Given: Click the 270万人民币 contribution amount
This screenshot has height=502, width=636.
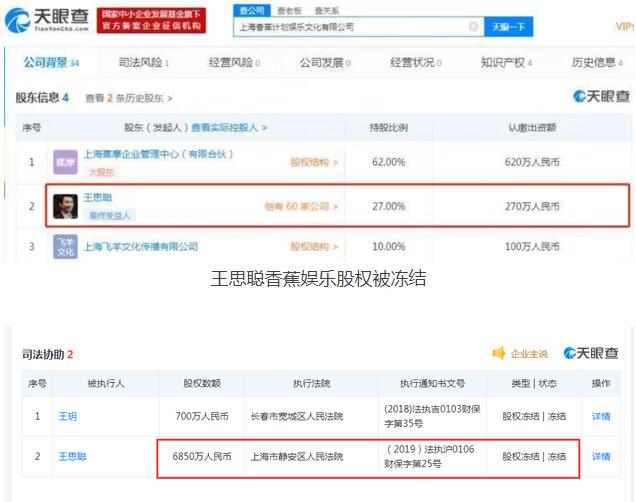Looking at the screenshot, I should point(532,206).
